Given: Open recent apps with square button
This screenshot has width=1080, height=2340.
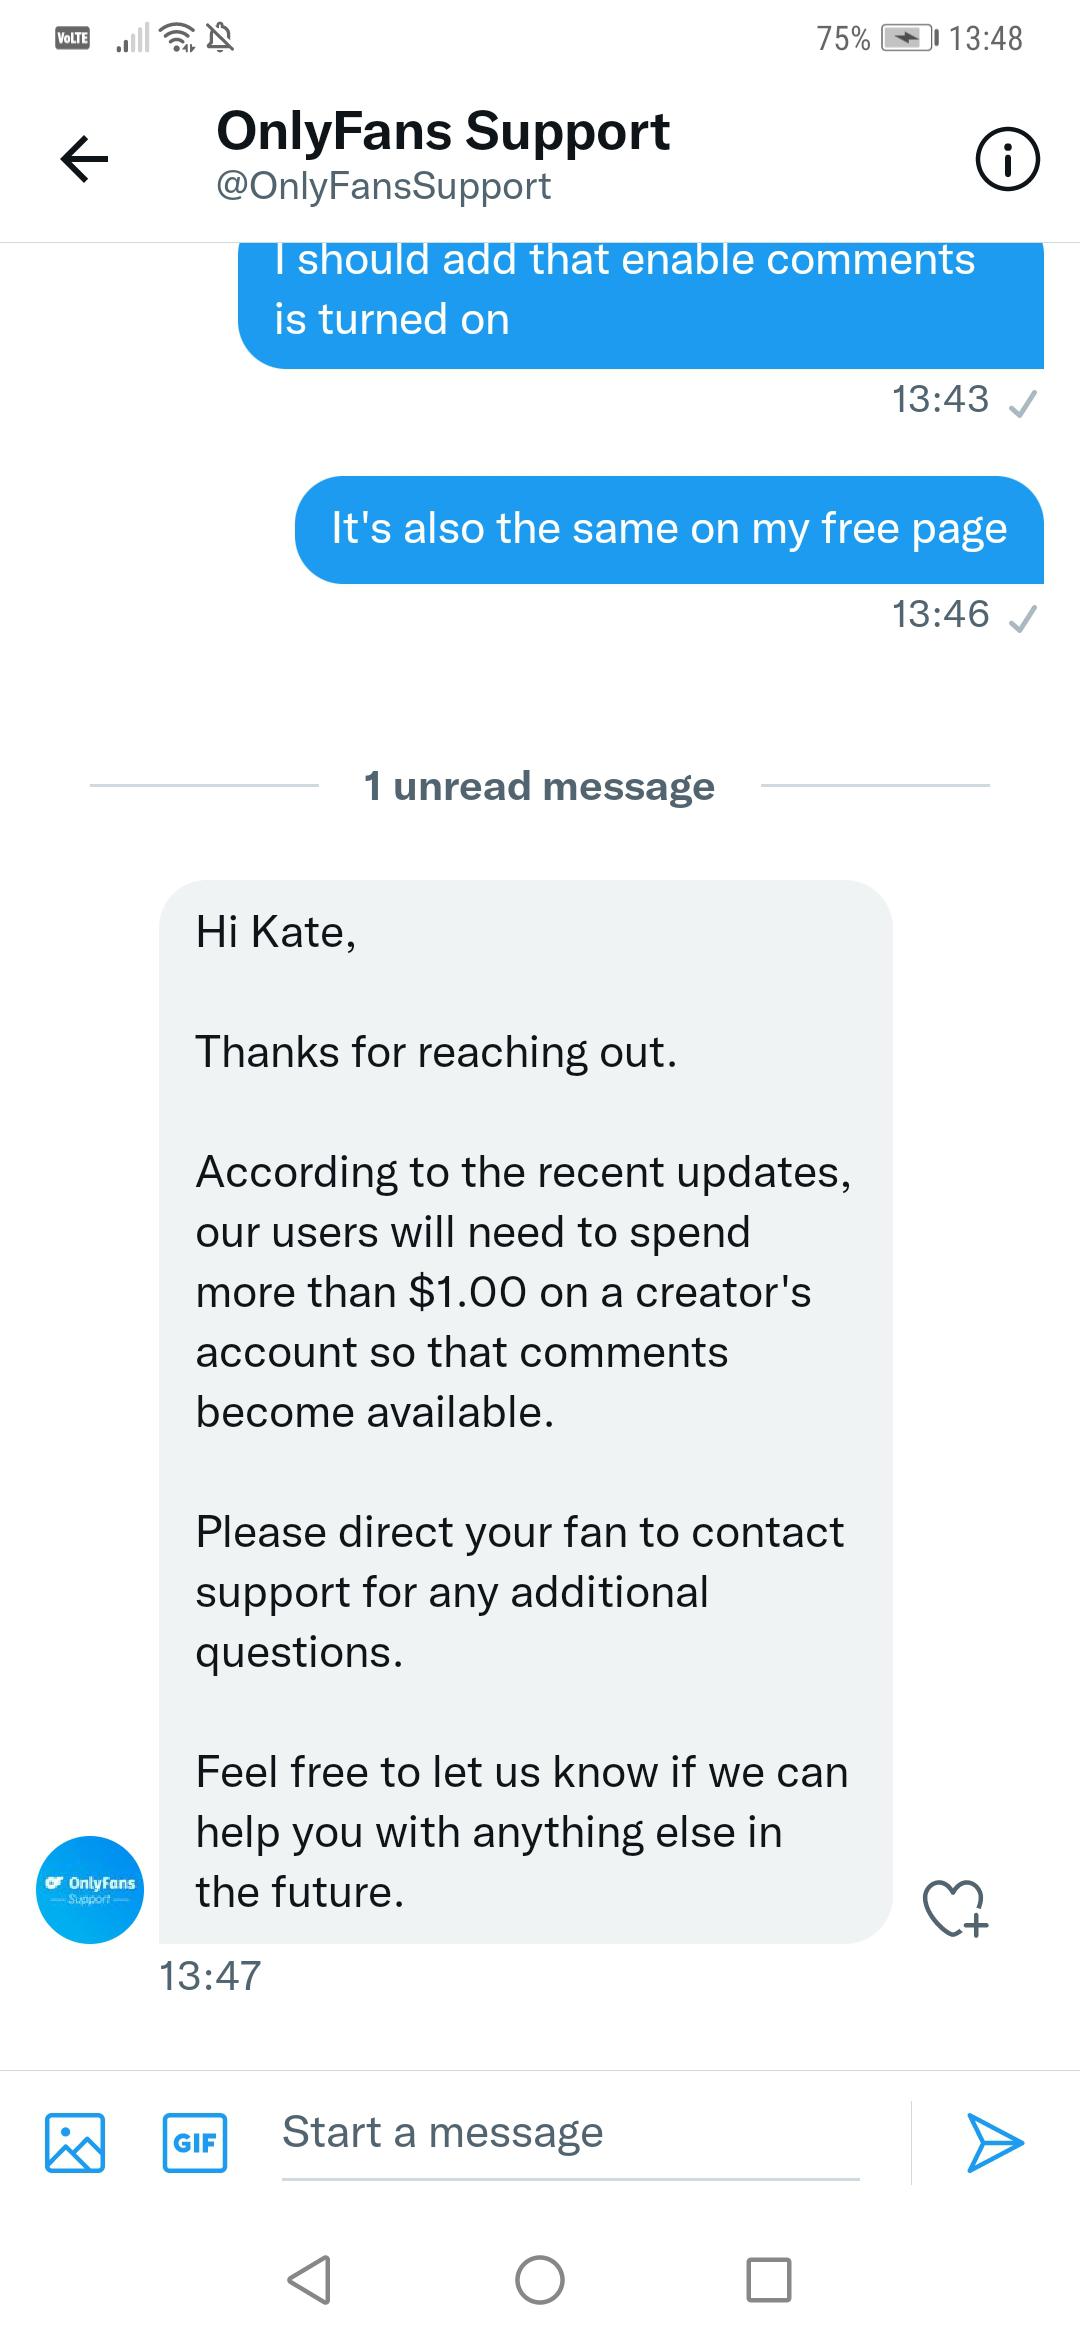Looking at the screenshot, I should (769, 2280).
